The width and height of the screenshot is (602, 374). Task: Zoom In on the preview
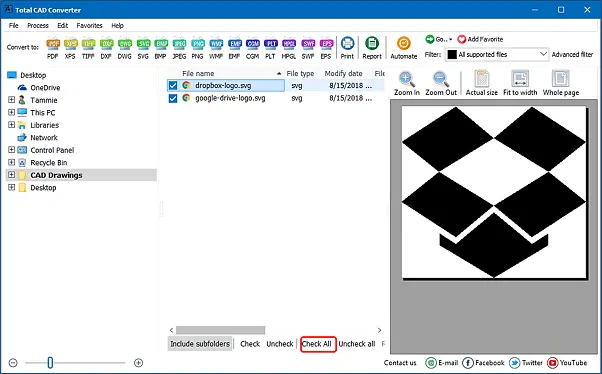[407, 83]
